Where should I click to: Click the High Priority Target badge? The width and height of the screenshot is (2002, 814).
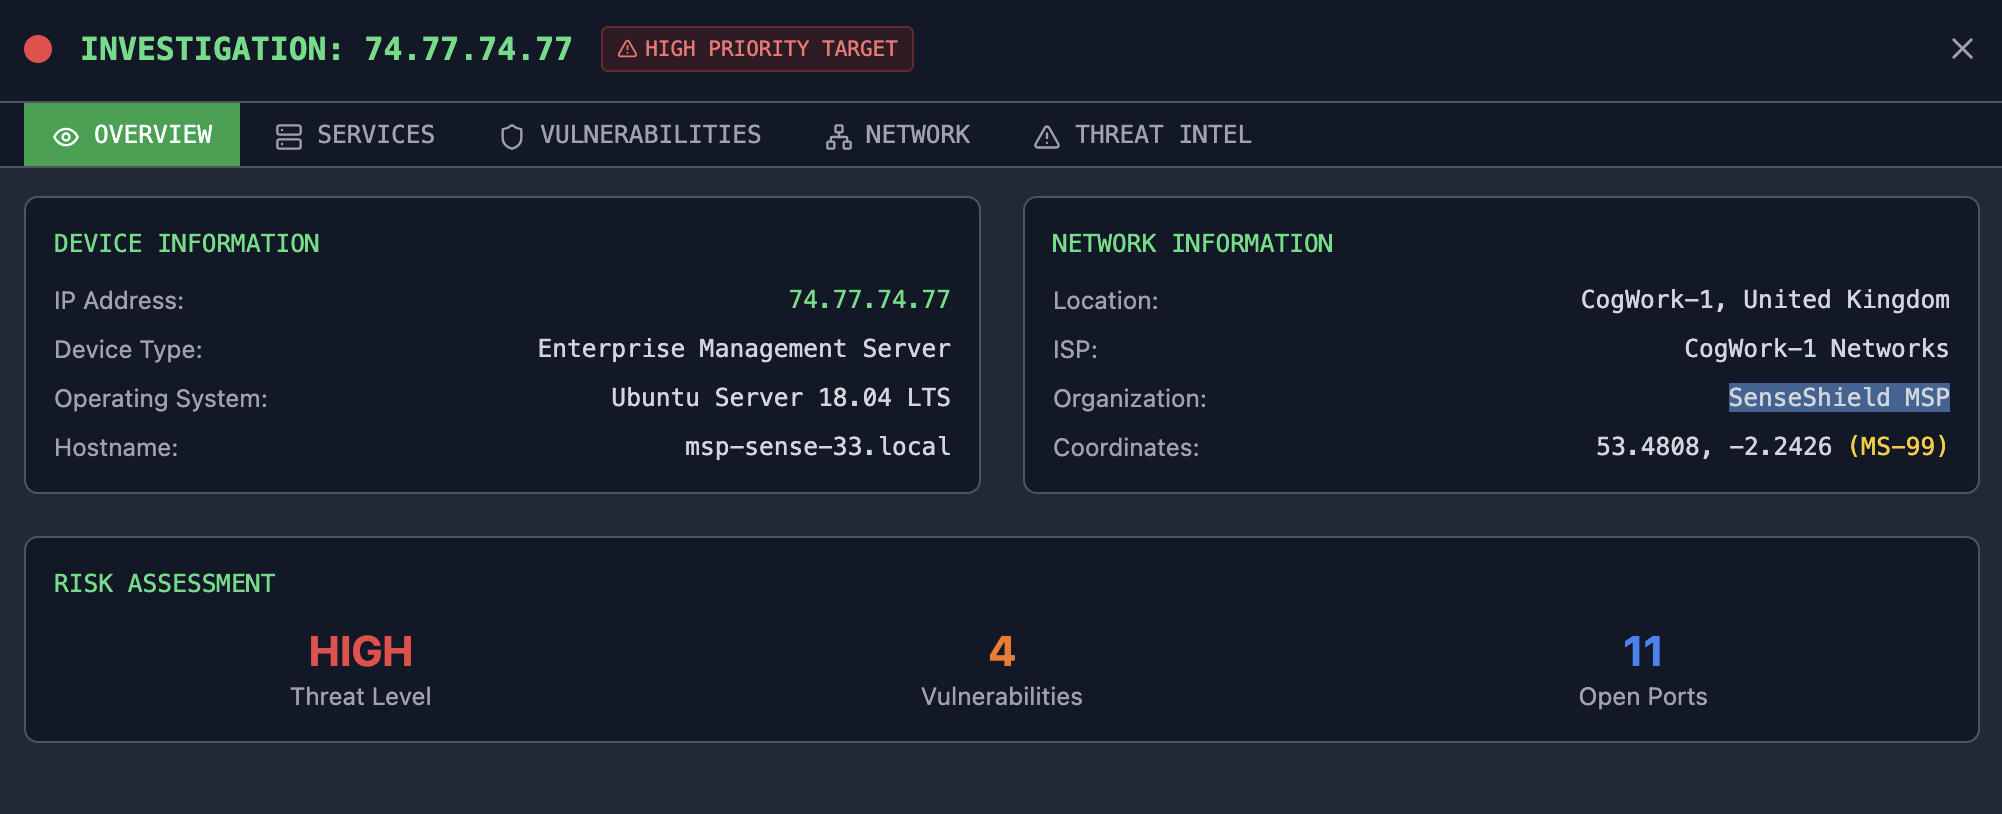click(x=757, y=49)
